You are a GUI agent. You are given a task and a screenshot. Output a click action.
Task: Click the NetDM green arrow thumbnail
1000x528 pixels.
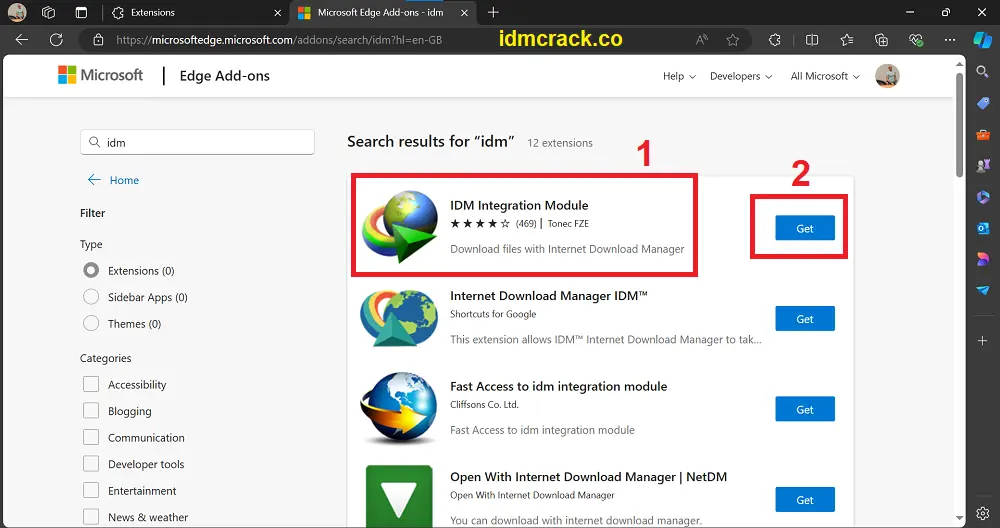tap(399, 496)
